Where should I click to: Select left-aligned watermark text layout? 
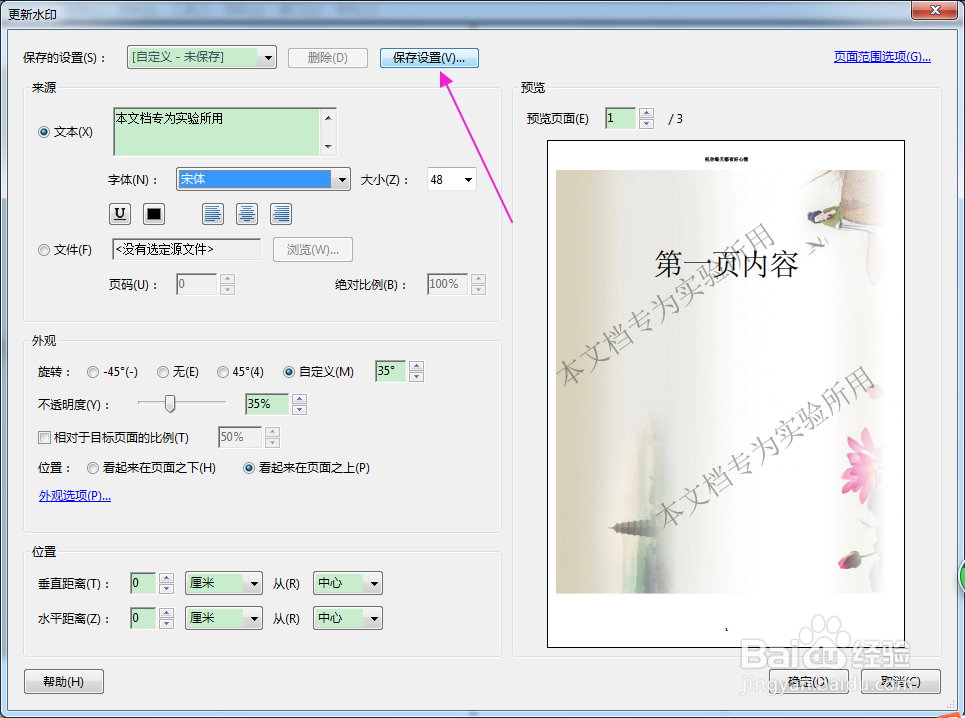tap(213, 213)
